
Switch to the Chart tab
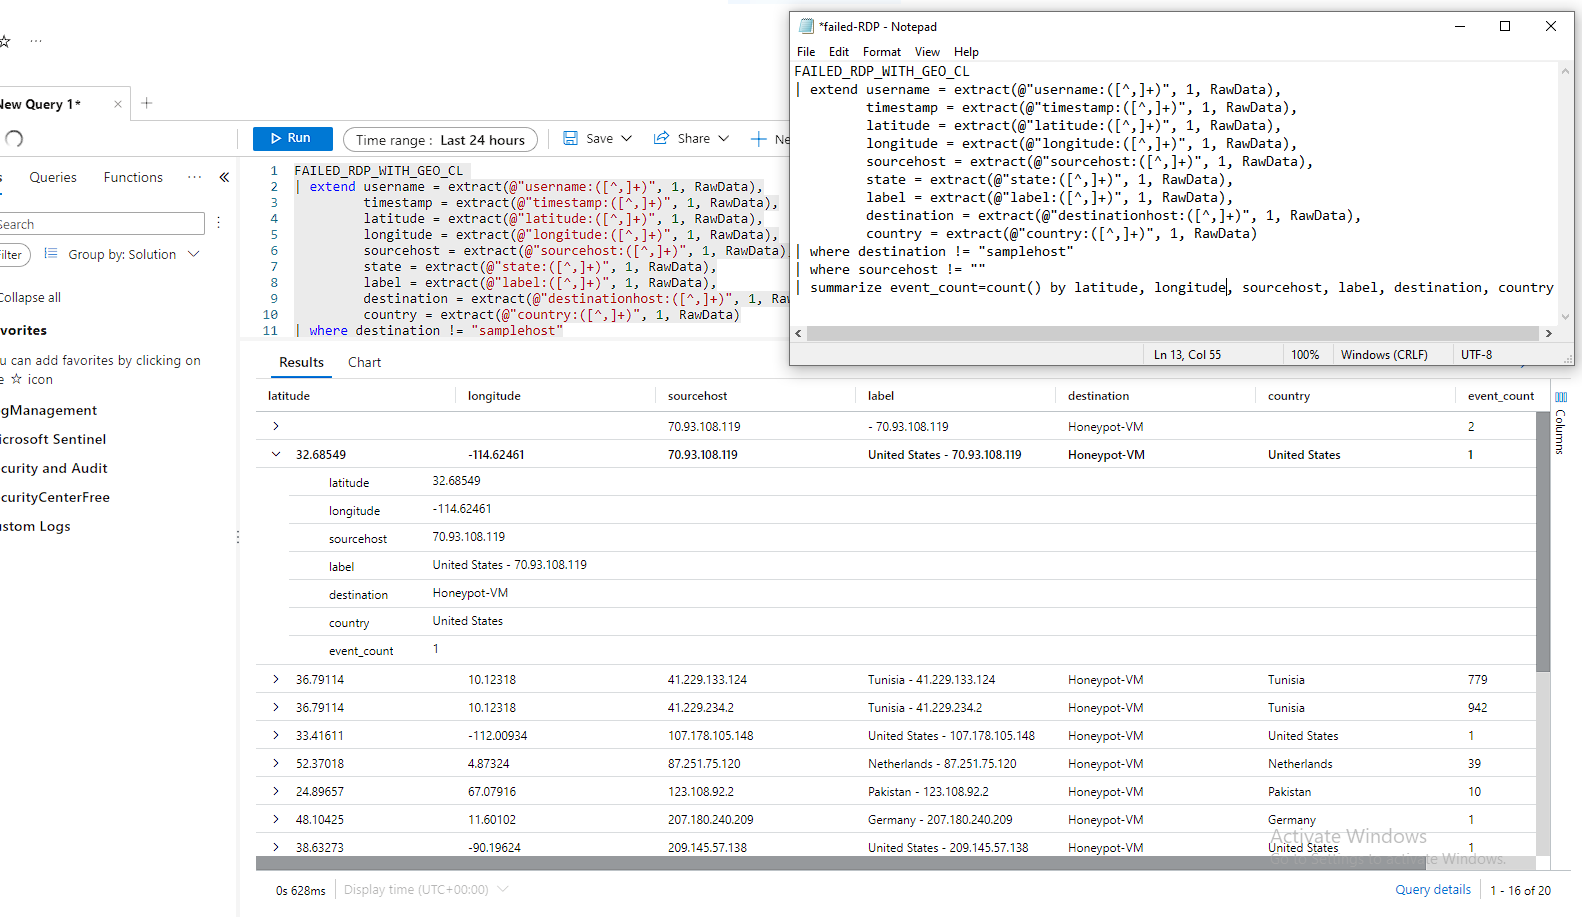tap(364, 362)
